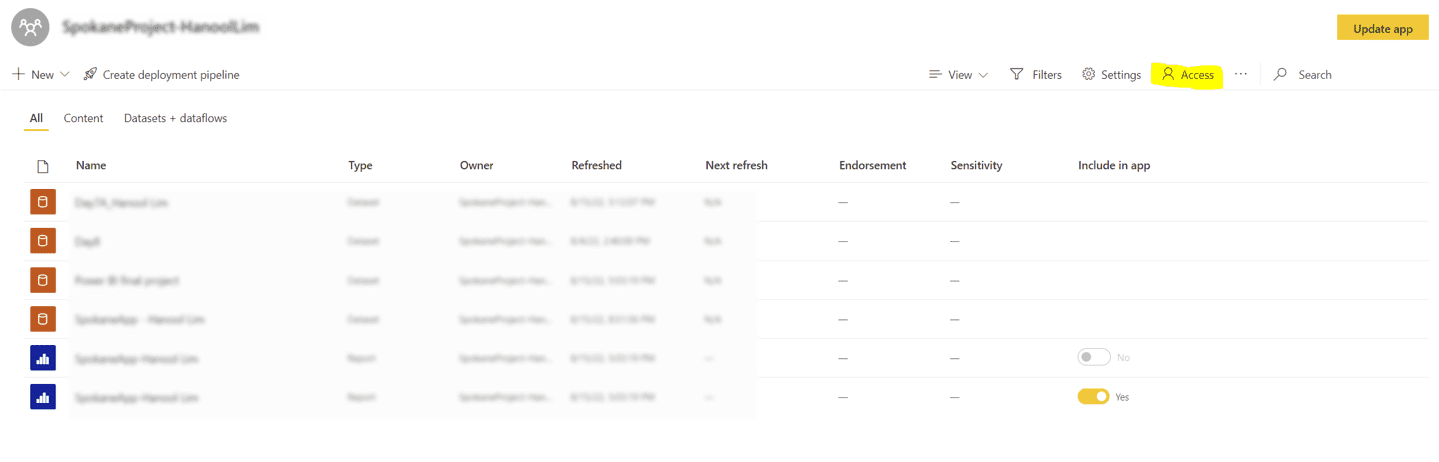Expand the View options dropdown
This screenshot has height=462, width=1439.
(958, 74)
